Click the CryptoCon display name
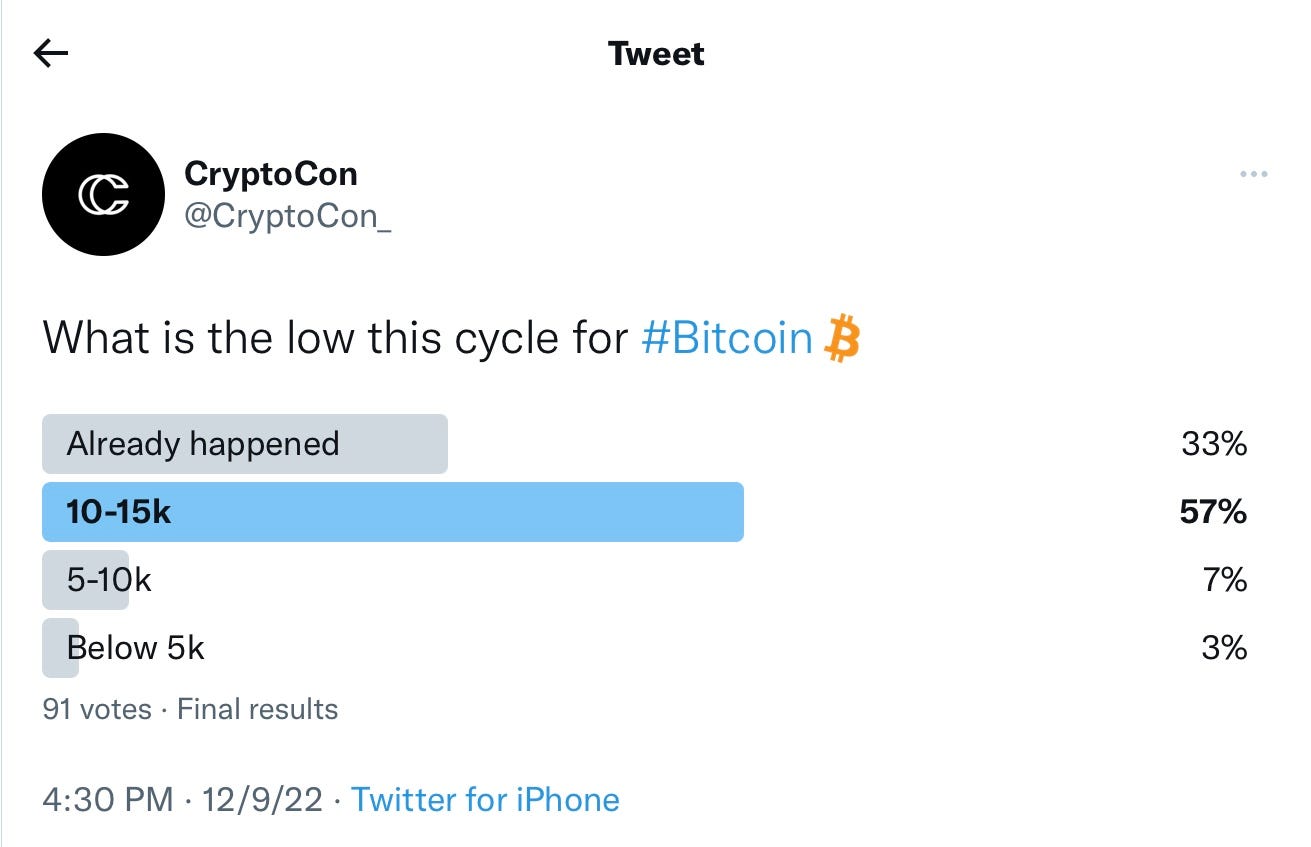The width and height of the screenshot is (1311, 847). pos(271,174)
